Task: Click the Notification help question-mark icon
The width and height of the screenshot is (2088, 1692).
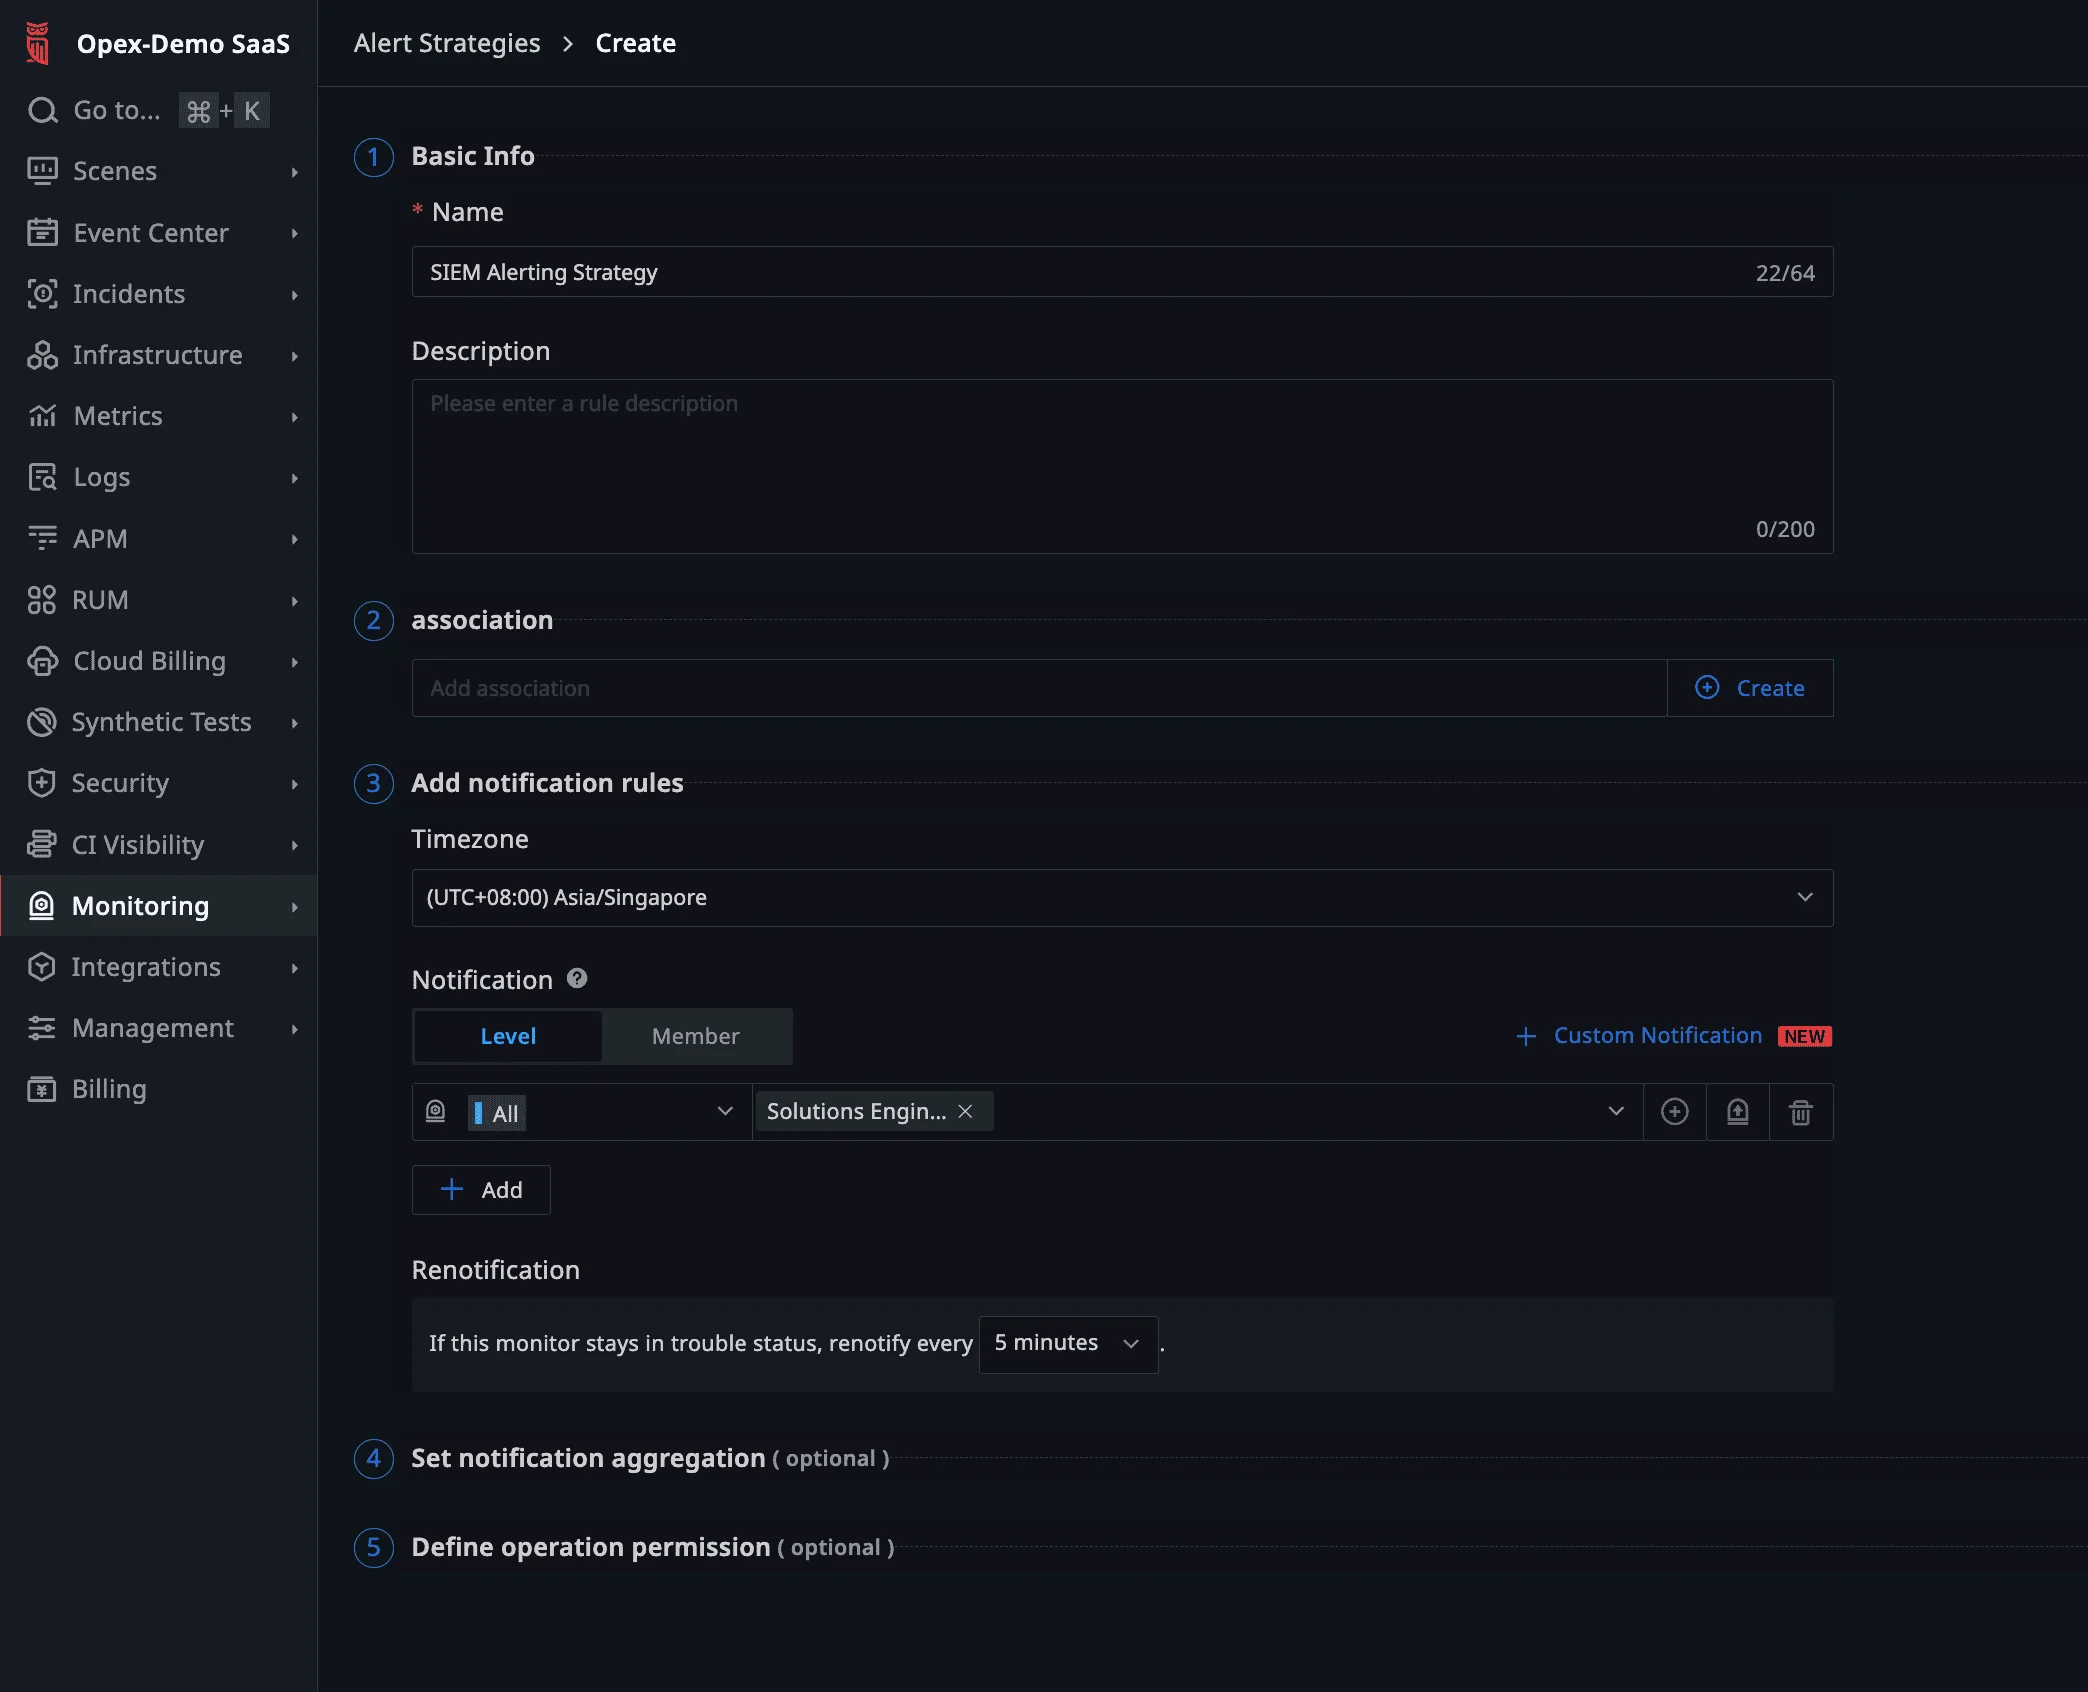Action: tap(577, 979)
